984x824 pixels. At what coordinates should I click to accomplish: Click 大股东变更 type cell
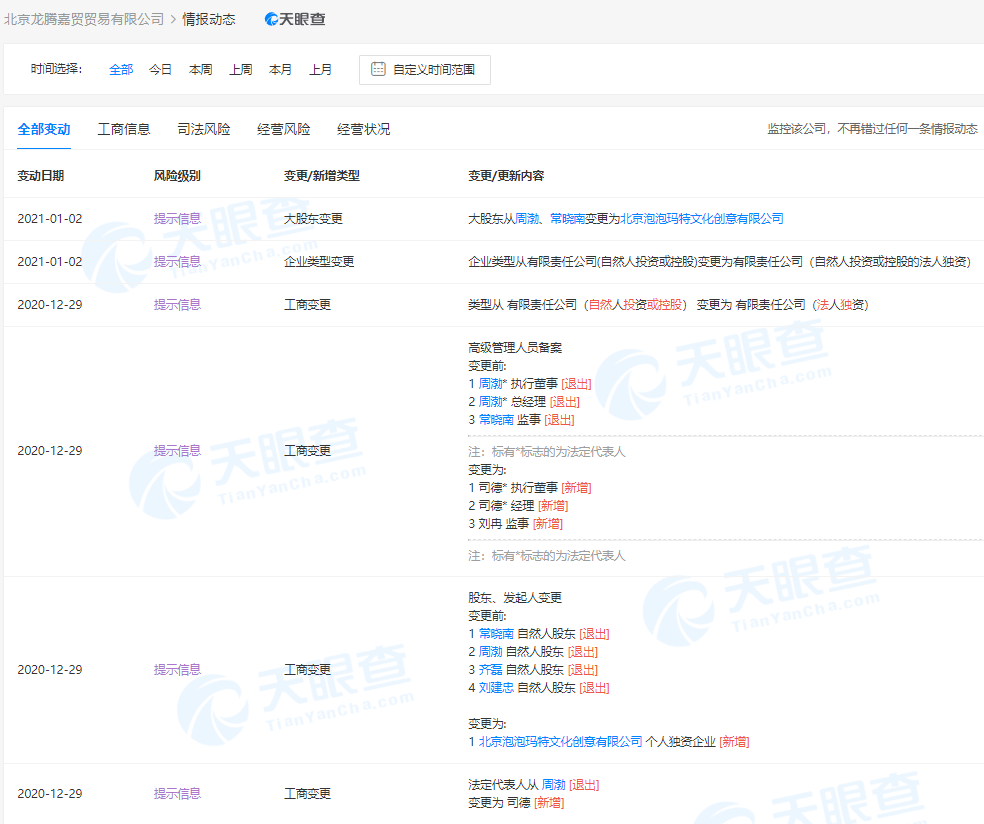point(313,218)
